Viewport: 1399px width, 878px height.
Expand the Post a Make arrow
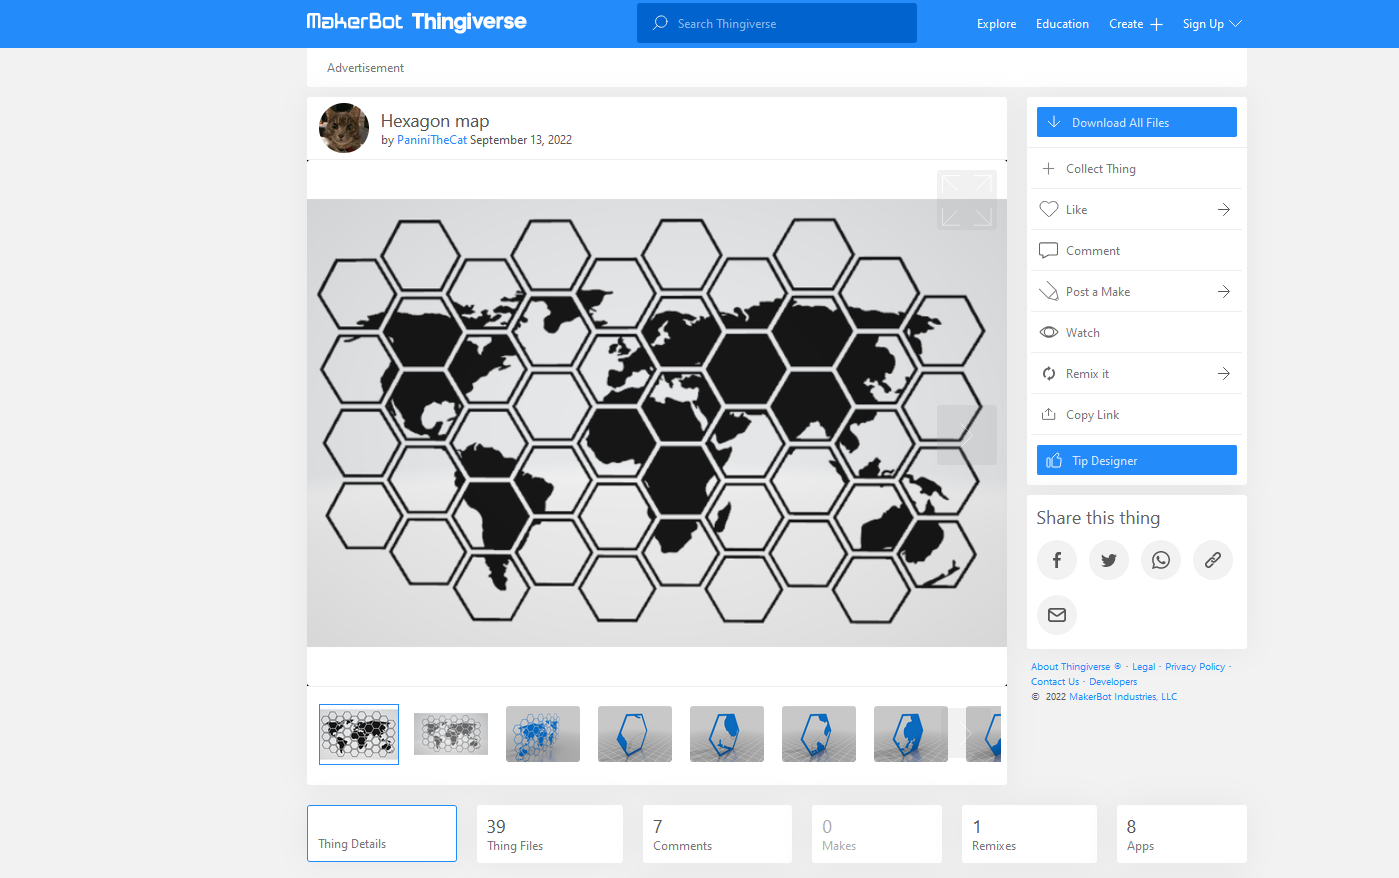click(x=1223, y=292)
